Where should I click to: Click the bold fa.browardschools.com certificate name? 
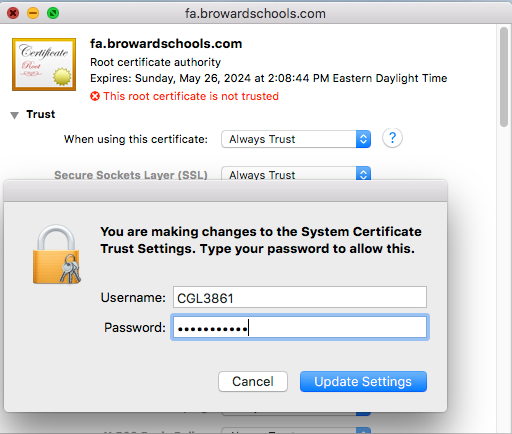click(x=166, y=44)
